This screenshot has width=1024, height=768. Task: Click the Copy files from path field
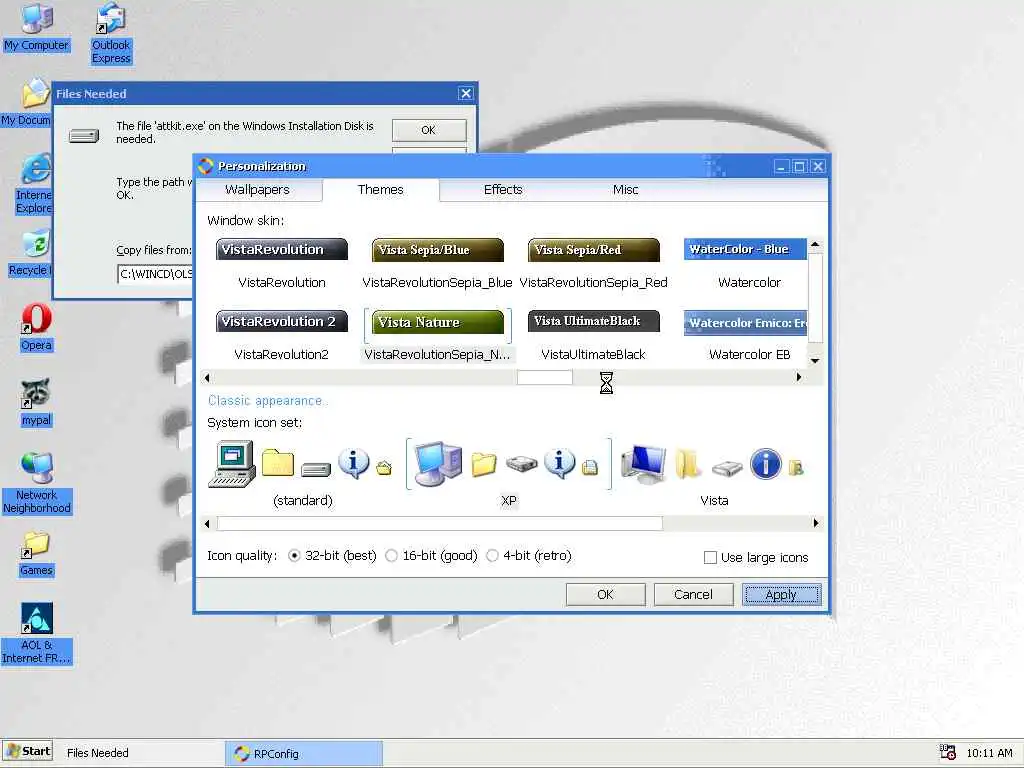(x=155, y=274)
